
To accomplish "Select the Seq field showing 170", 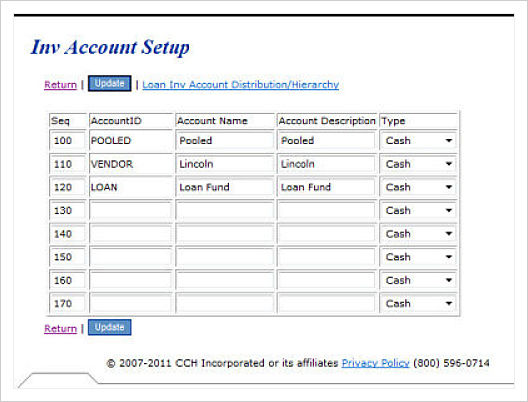I will click(x=68, y=303).
